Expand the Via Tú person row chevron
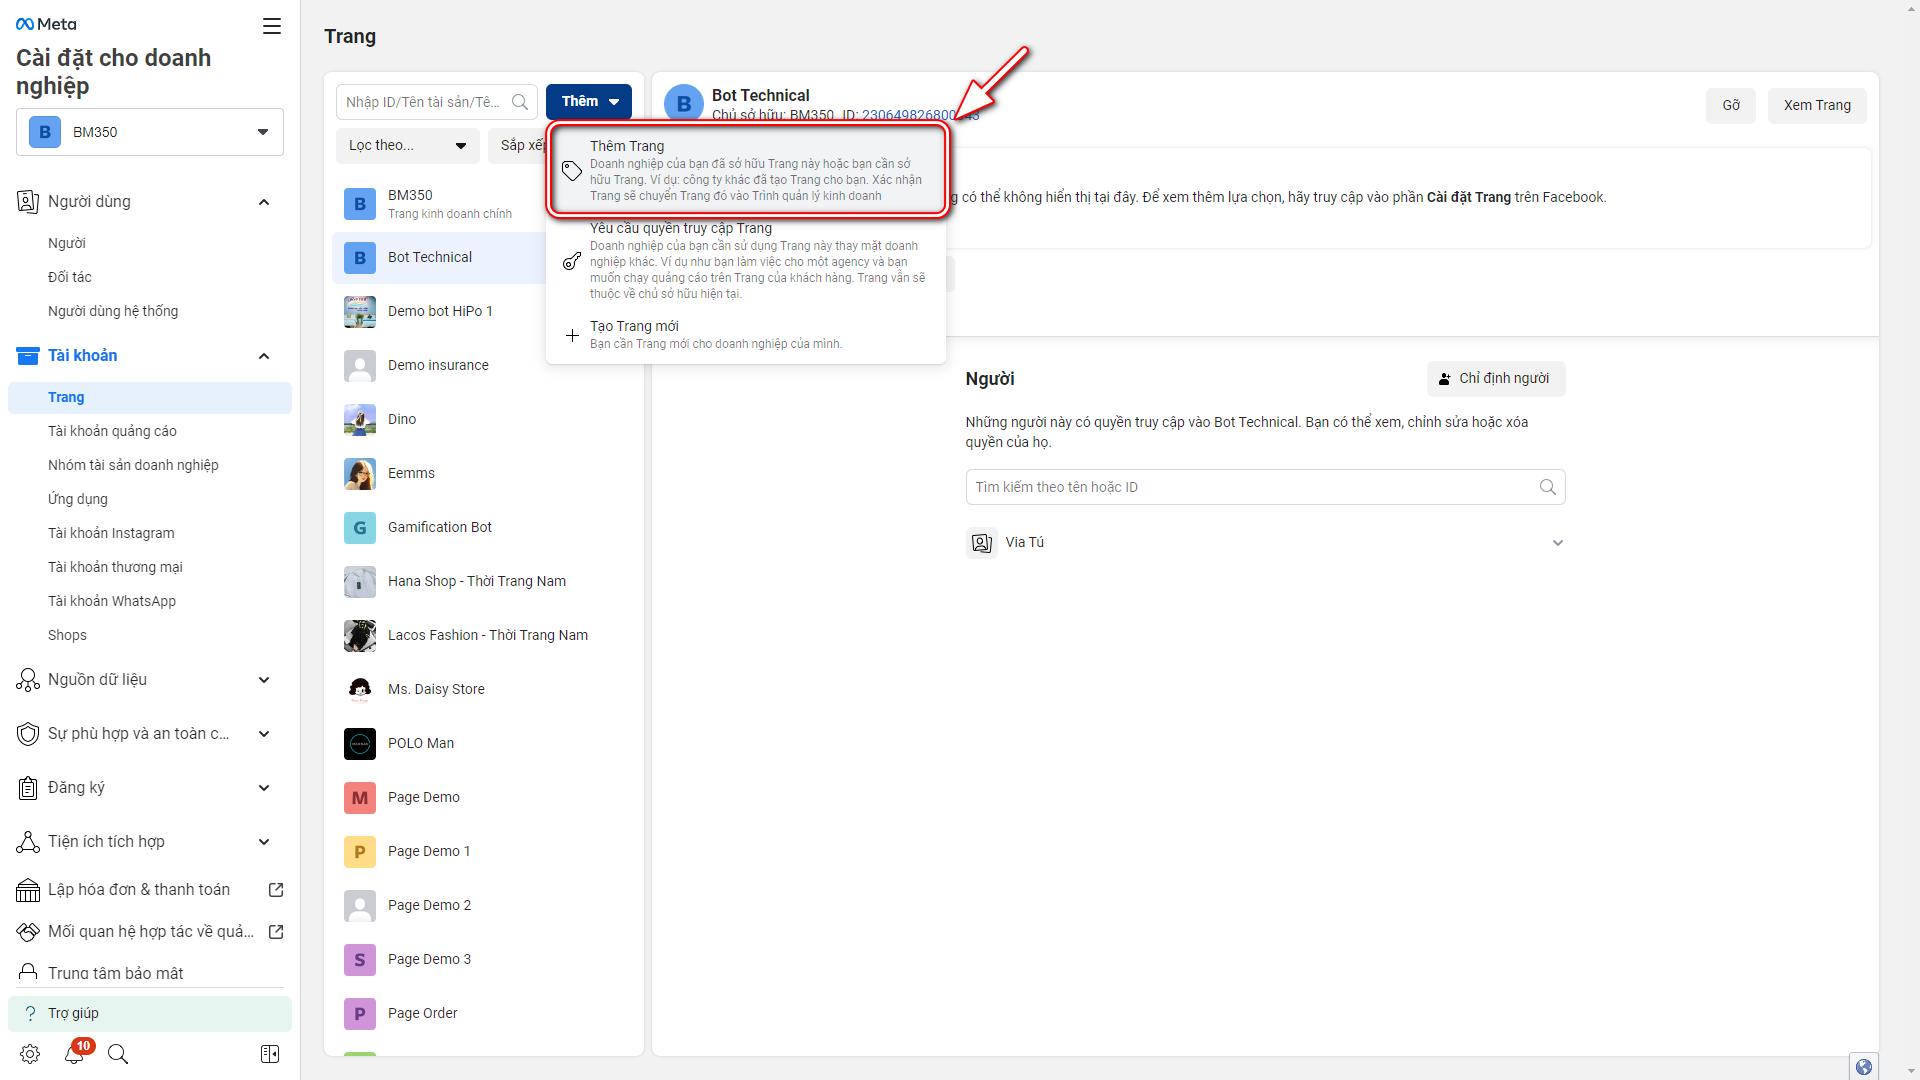Screen dimensions: 1920x1080 (x=1557, y=543)
